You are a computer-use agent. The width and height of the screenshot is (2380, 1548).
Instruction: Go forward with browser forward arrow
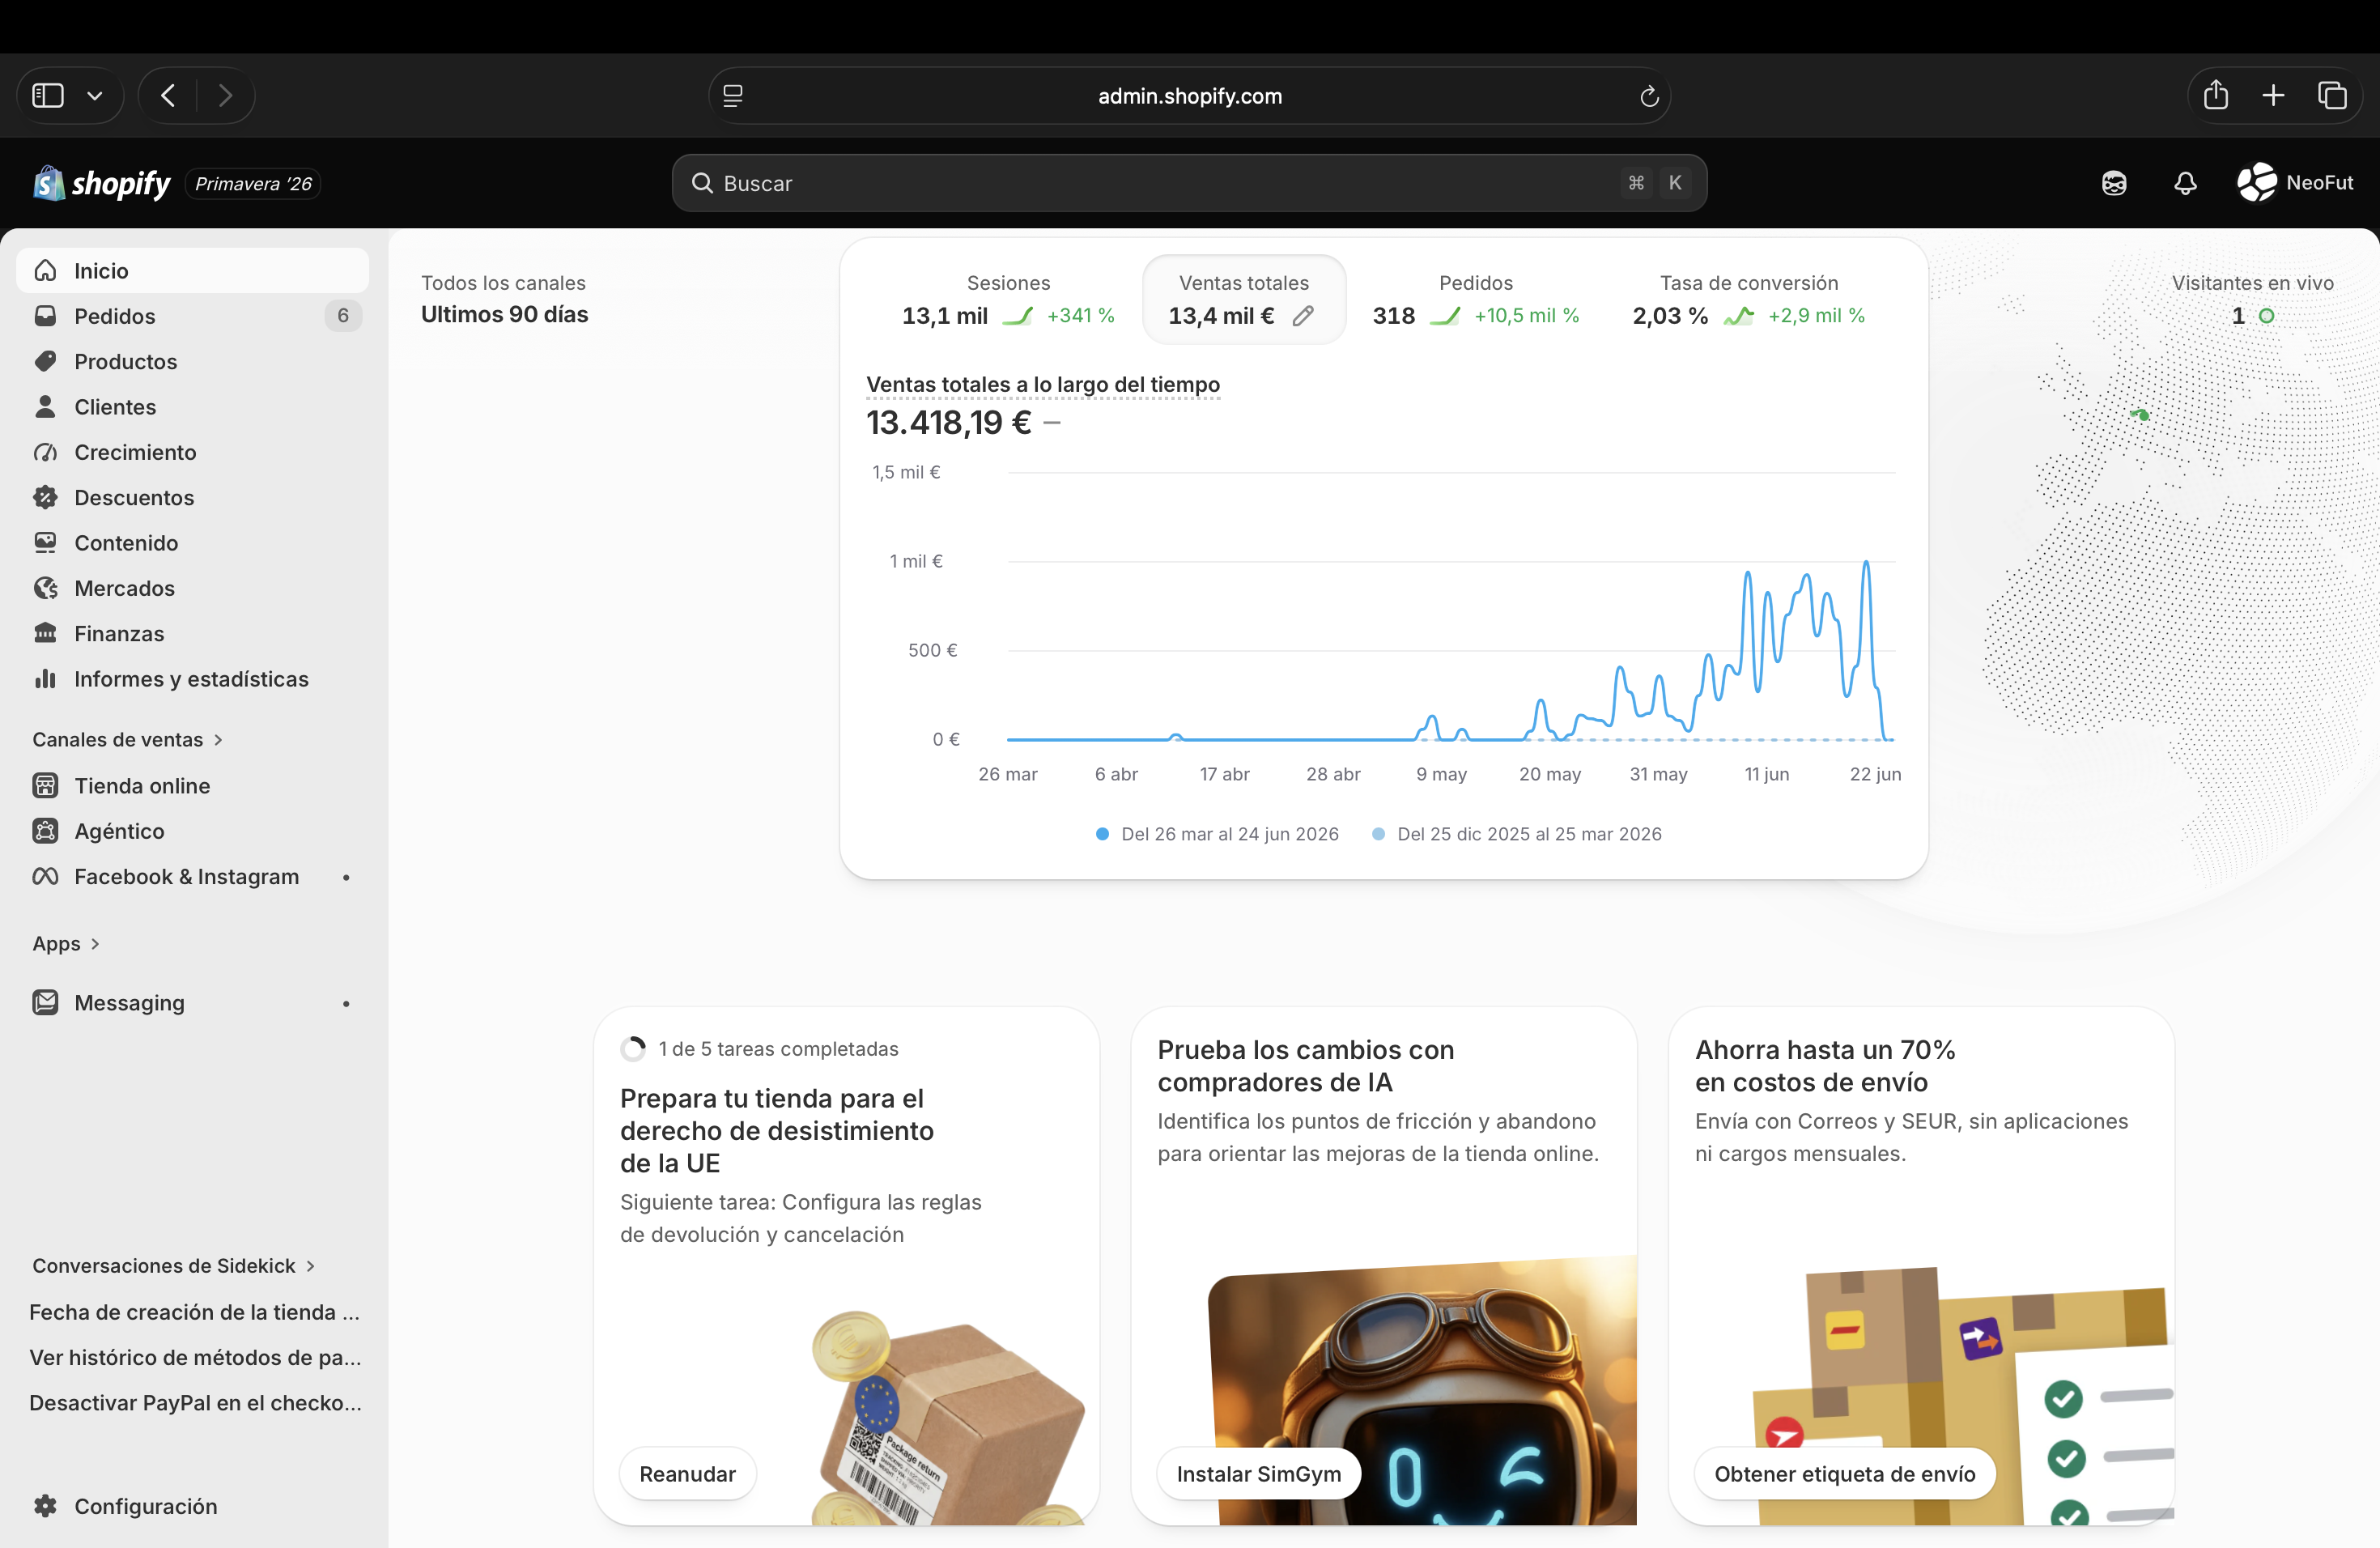coord(225,95)
